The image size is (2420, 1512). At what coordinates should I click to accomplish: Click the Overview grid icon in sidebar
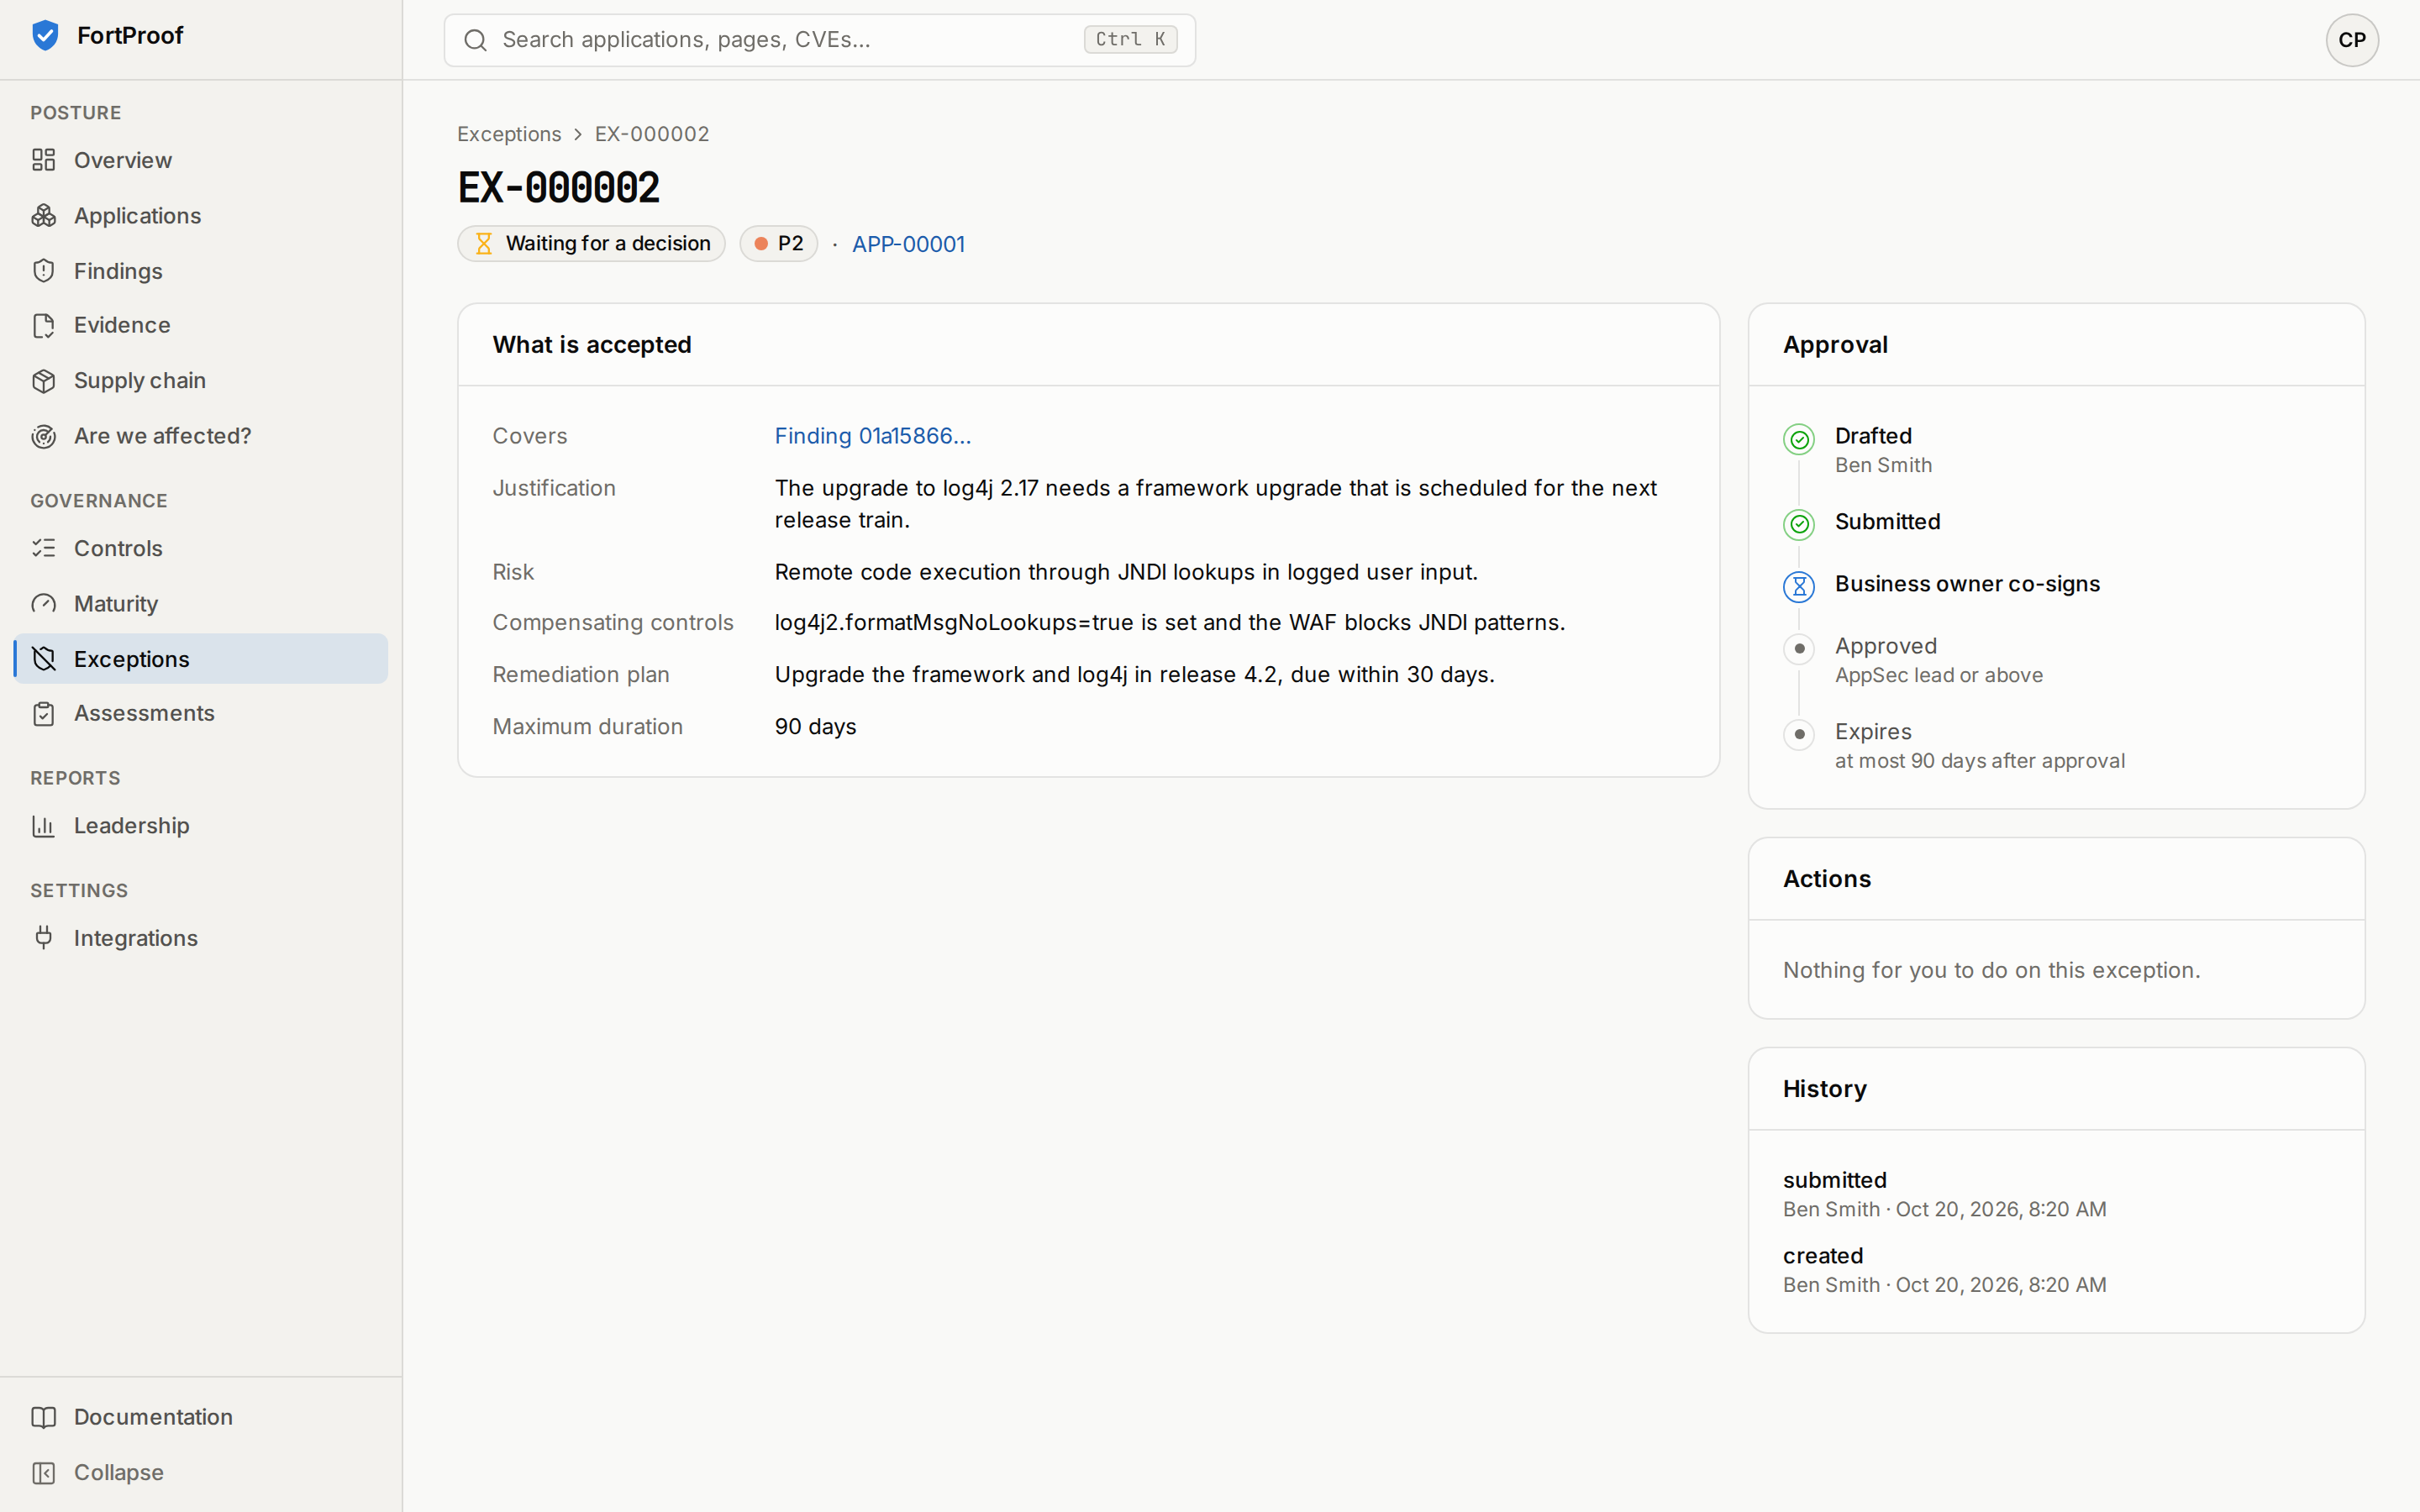[43, 160]
